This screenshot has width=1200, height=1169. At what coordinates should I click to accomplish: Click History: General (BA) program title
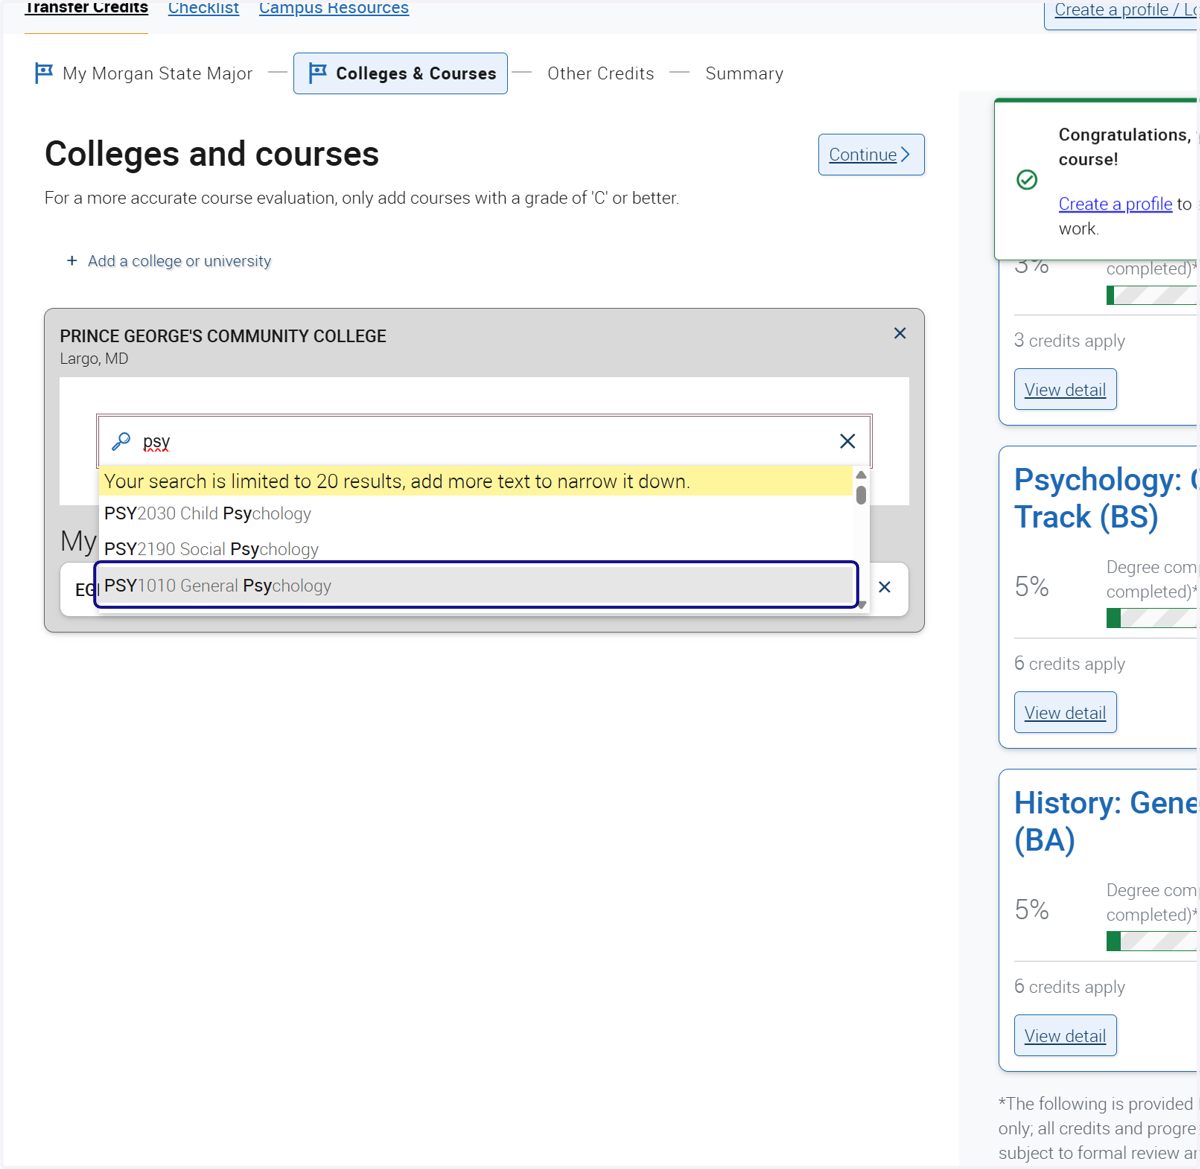[1105, 821]
